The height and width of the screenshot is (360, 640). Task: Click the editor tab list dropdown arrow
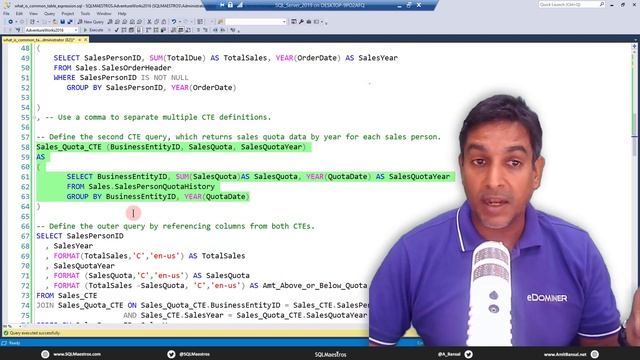tap(636, 40)
